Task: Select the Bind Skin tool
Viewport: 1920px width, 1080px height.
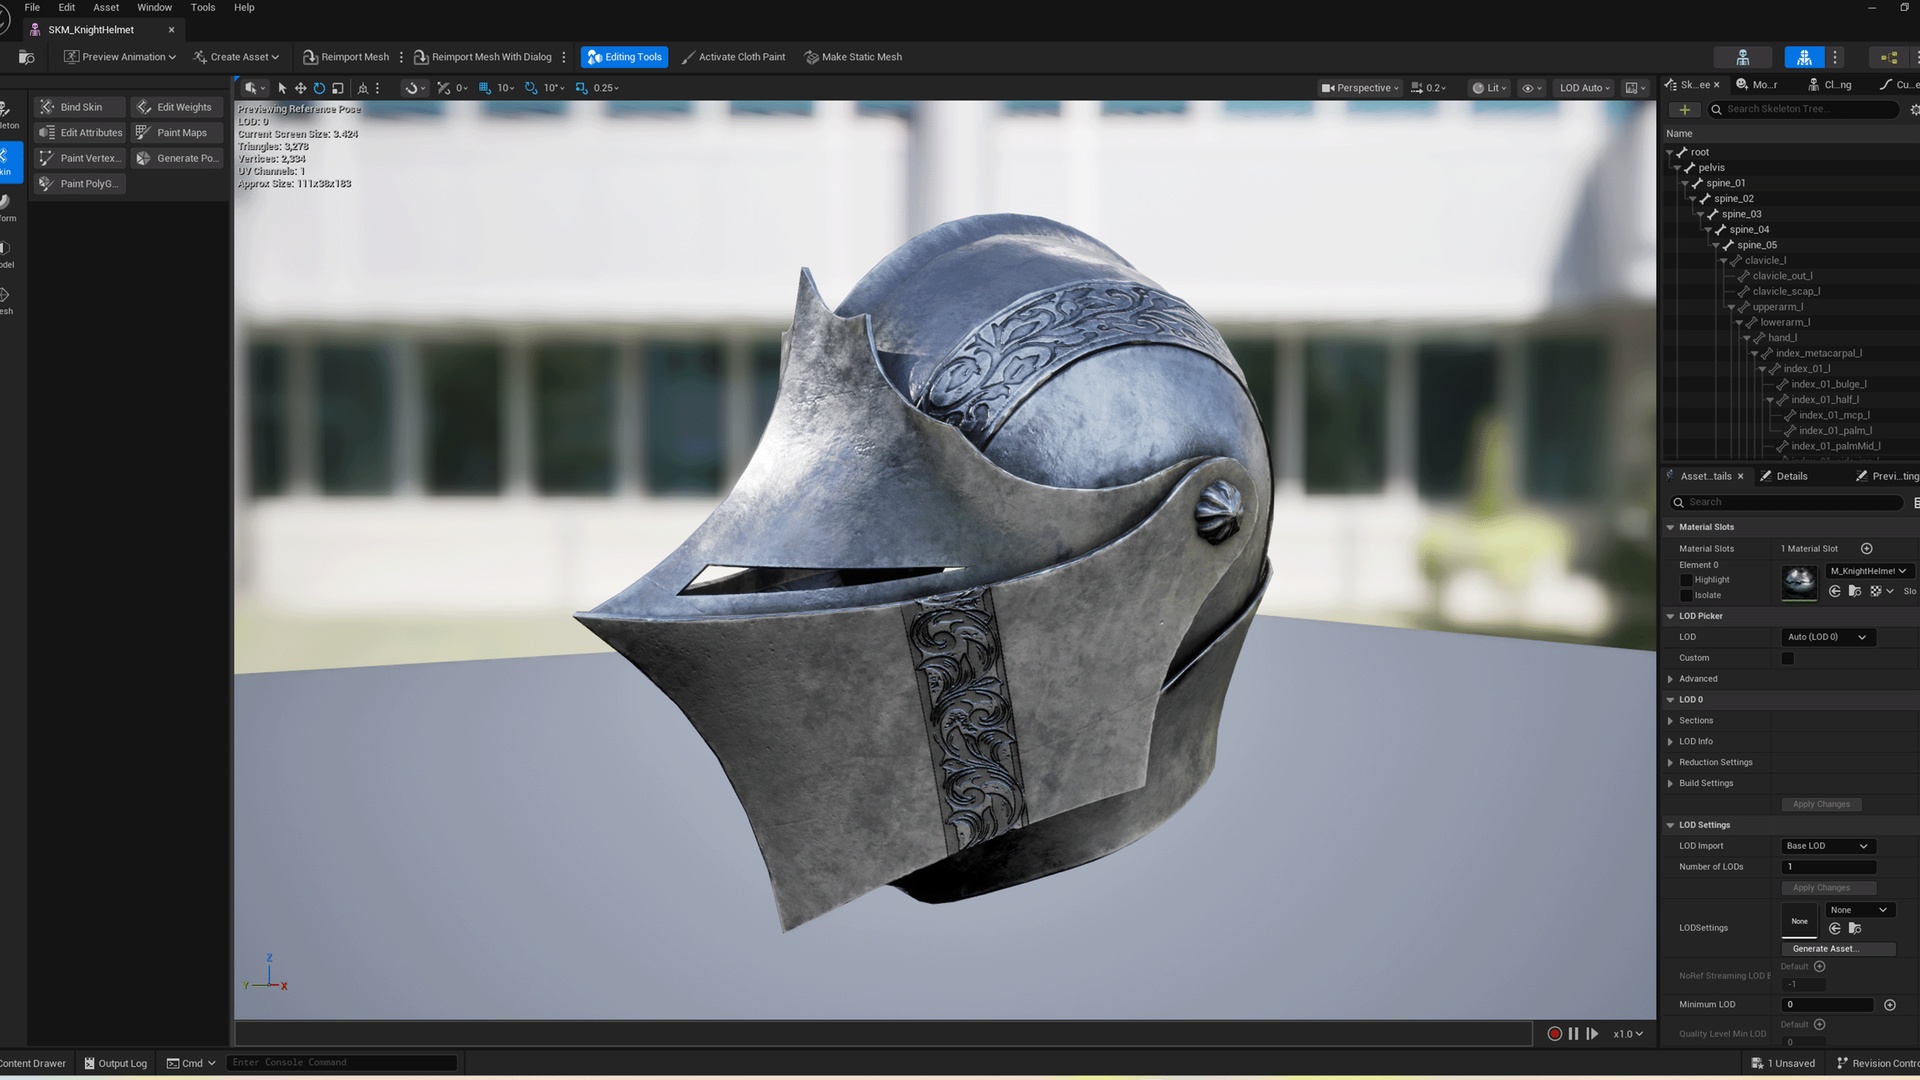Action: (80, 107)
